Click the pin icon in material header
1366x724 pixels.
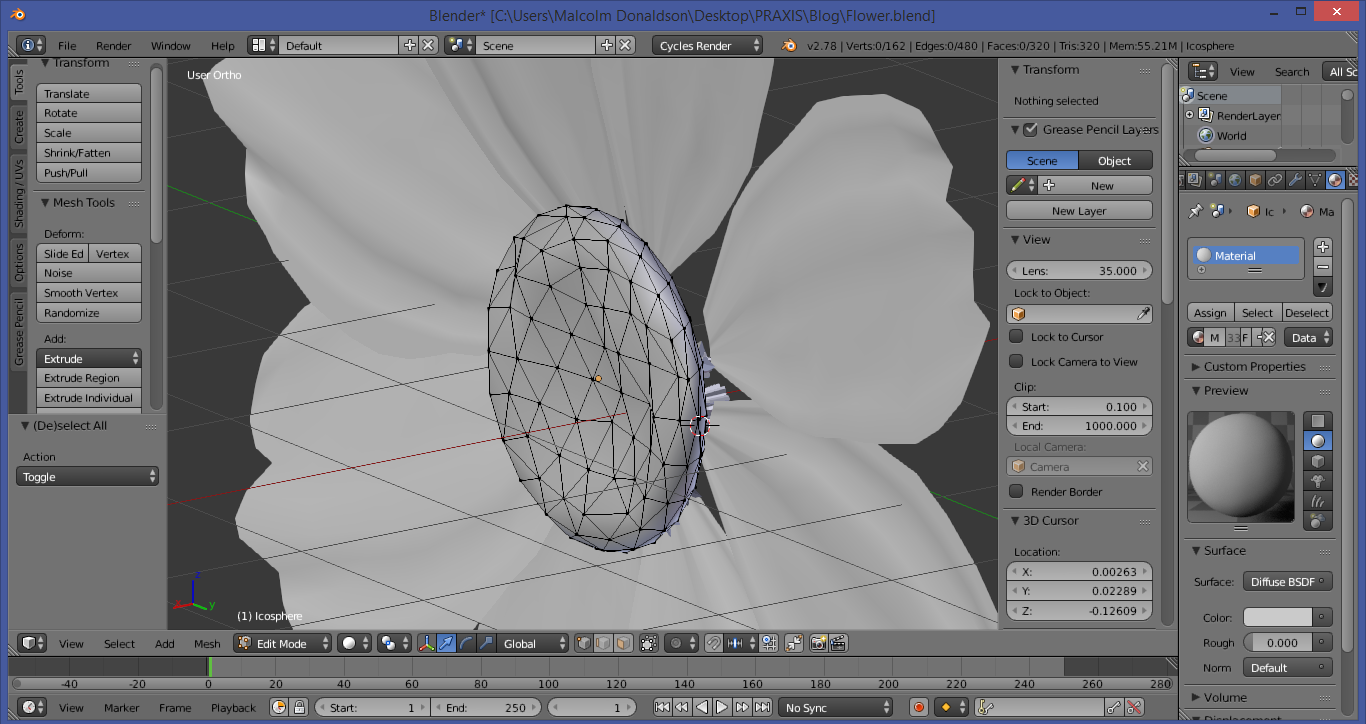coord(1195,211)
